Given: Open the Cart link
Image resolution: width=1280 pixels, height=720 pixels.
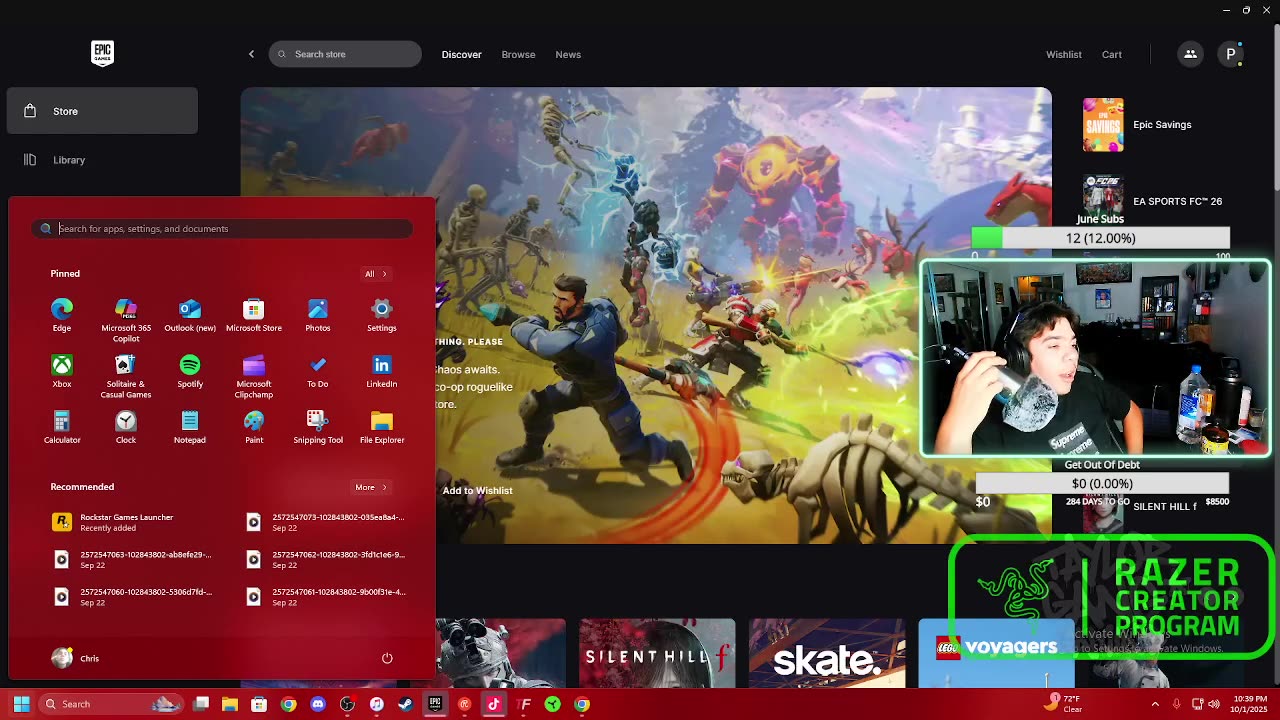Looking at the screenshot, I should click(x=1112, y=54).
